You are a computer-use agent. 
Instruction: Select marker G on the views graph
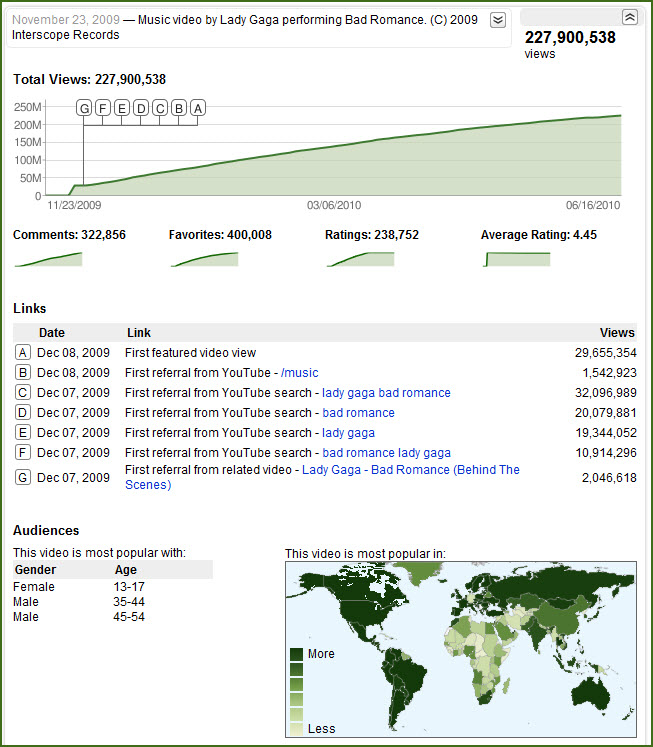tap(84, 108)
